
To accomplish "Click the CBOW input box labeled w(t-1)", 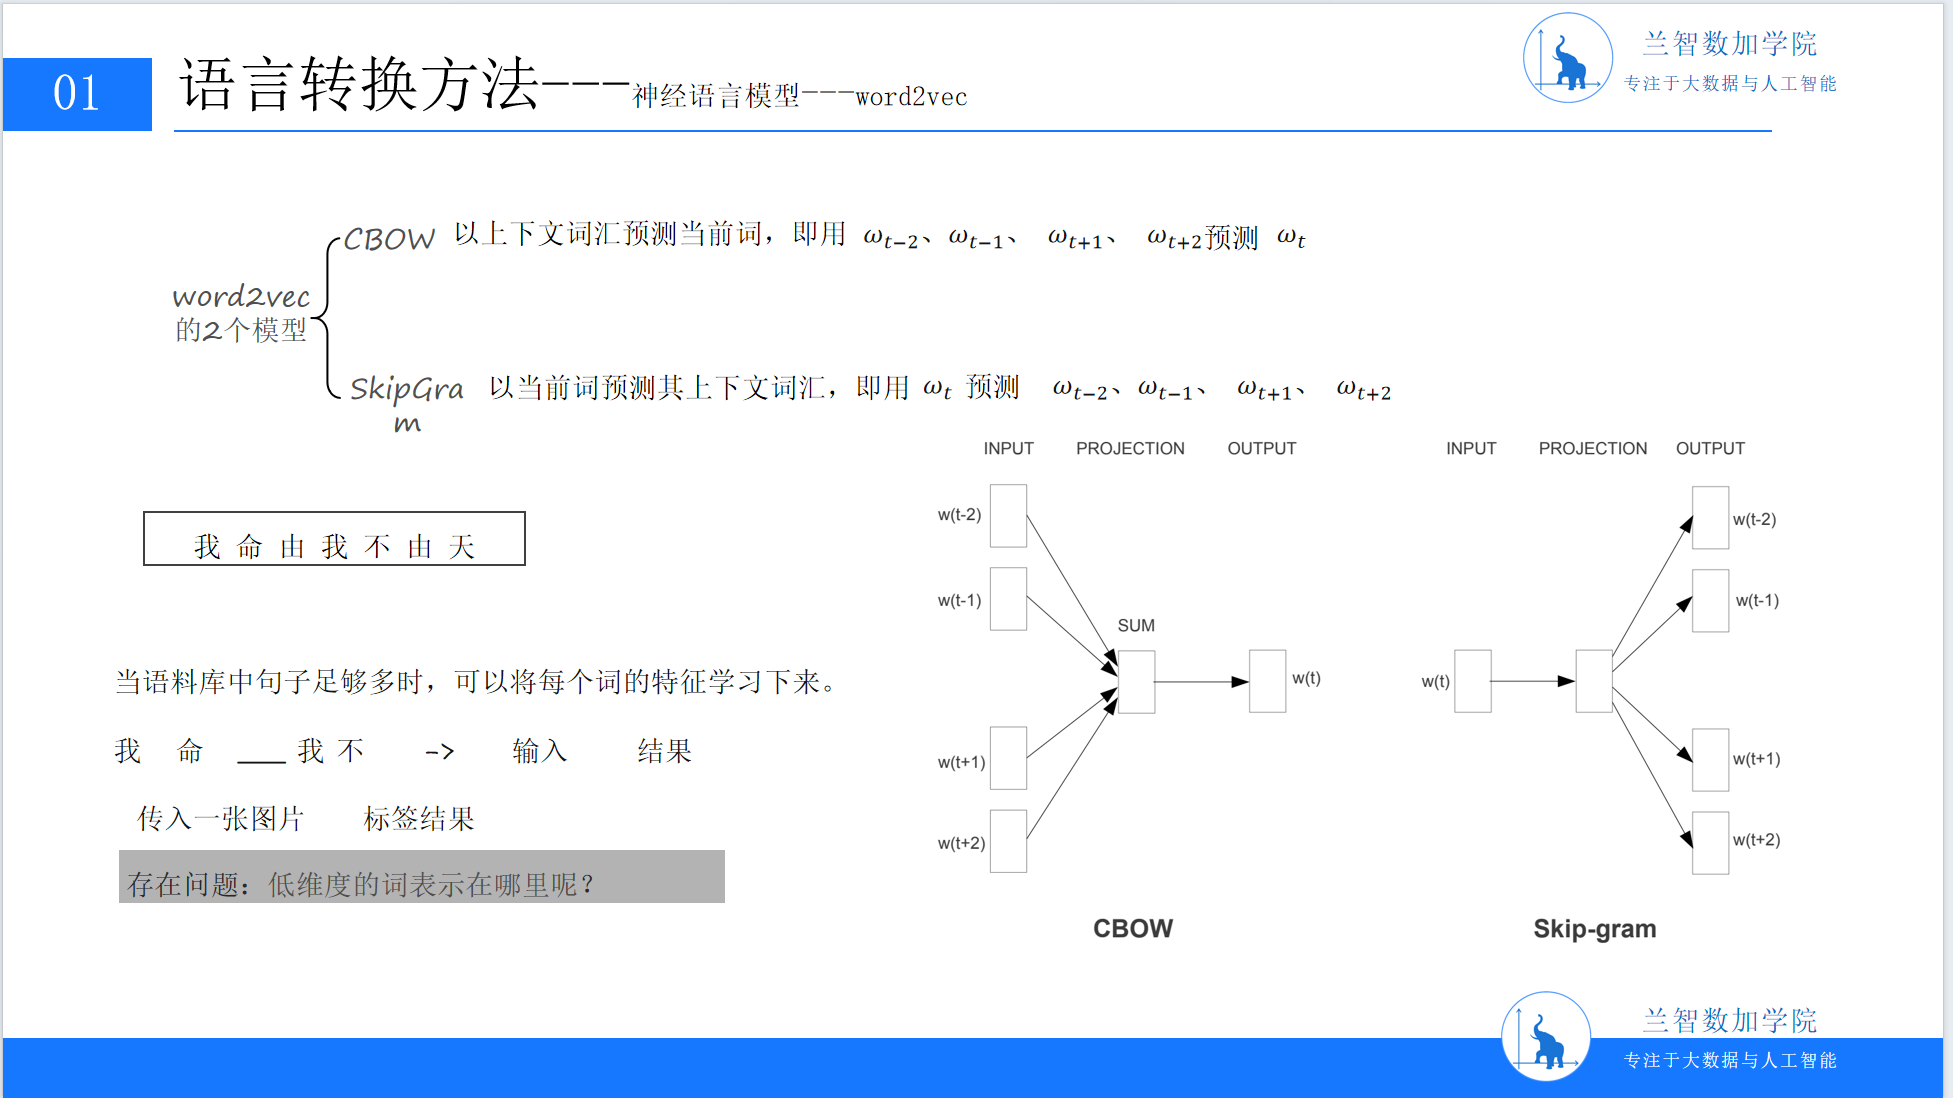I will click(1008, 599).
